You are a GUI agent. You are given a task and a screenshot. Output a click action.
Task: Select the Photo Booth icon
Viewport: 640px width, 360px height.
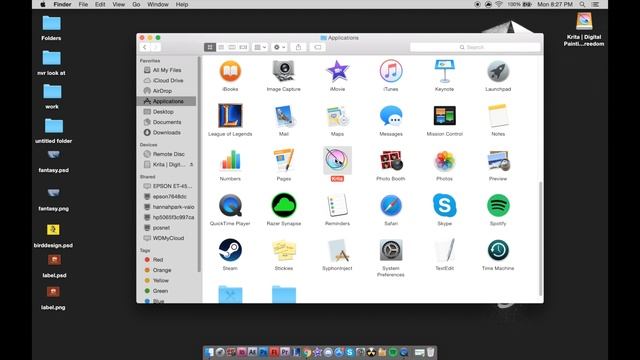(391, 160)
